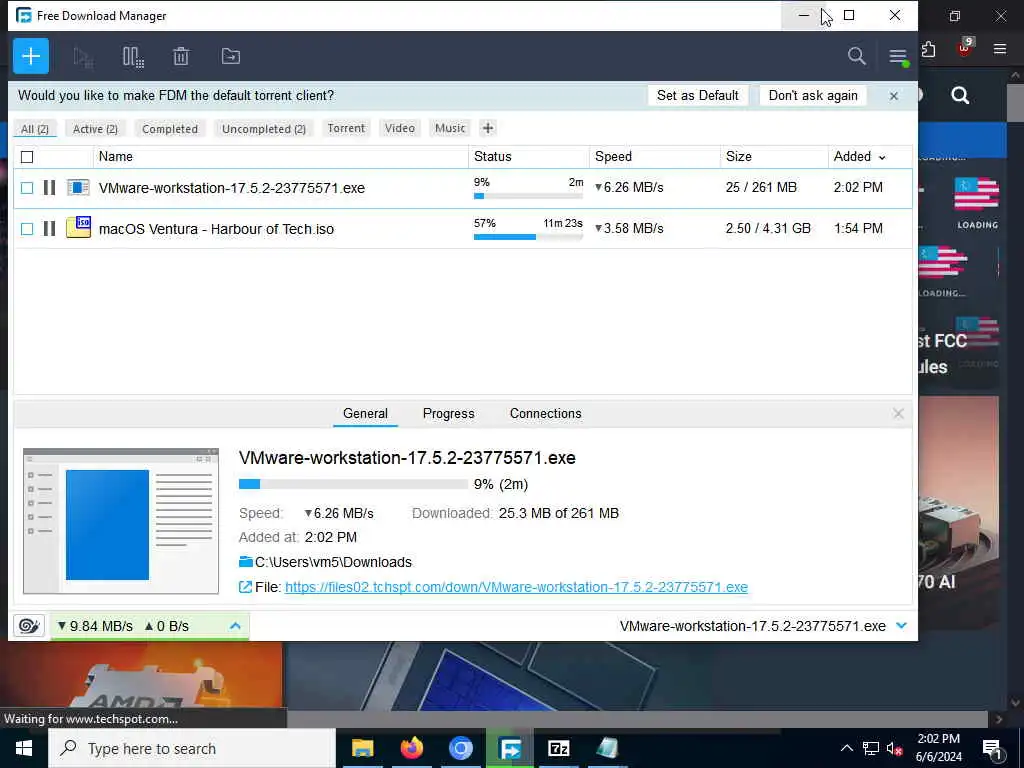The height and width of the screenshot is (768, 1024).
Task: Open 7-Zip from the taskbar
Action: coord(559,748)
